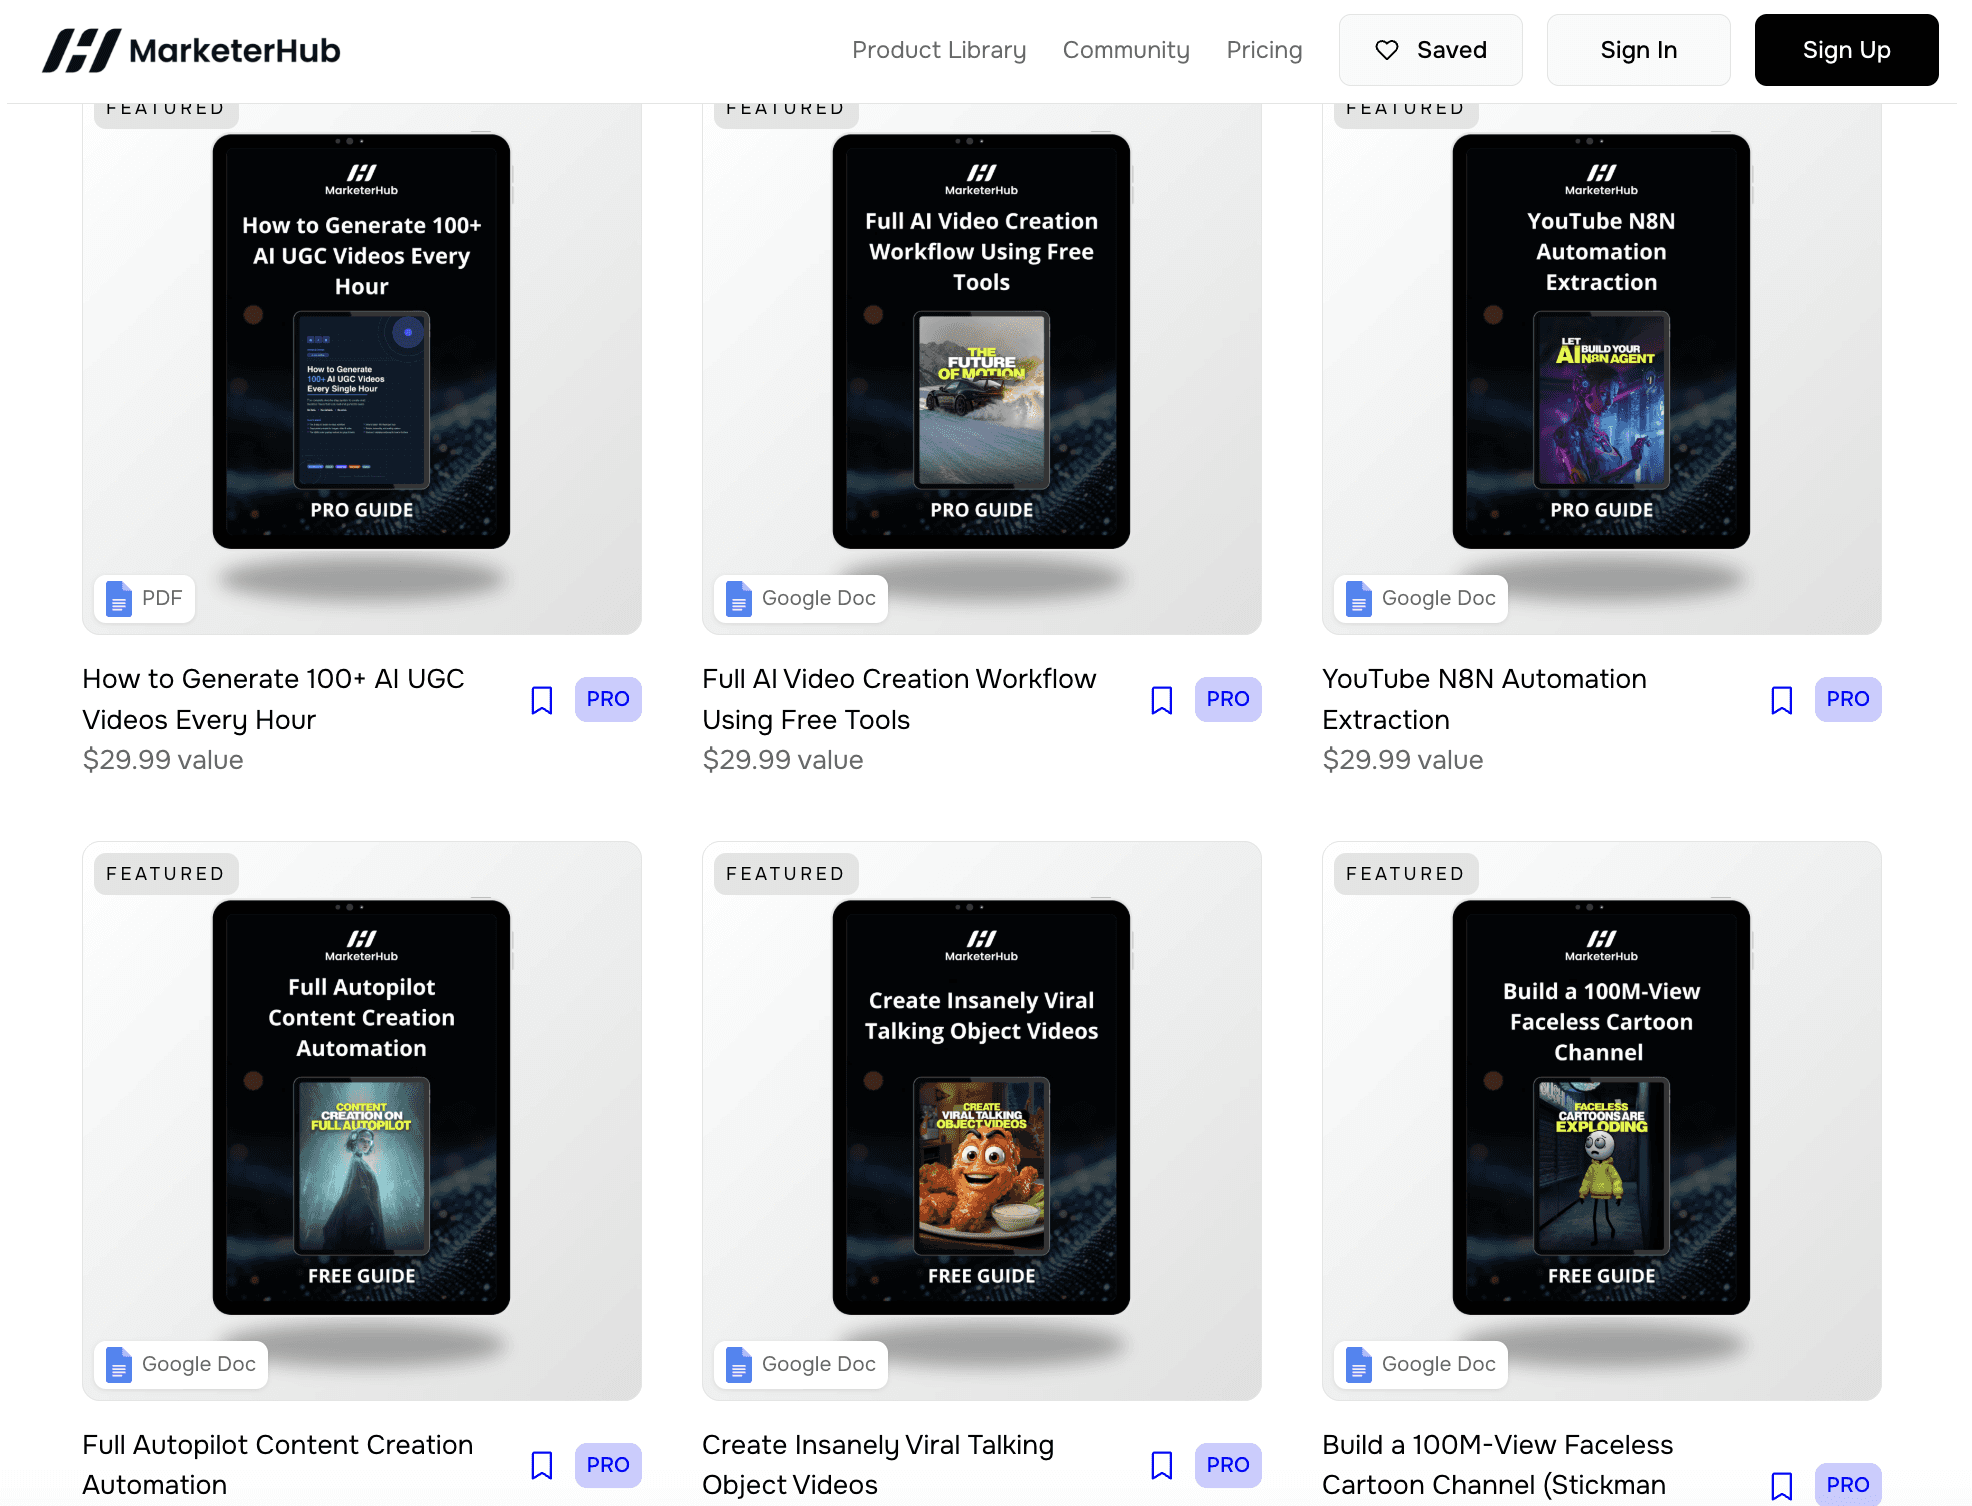
Task: Open title Build a 100M-View Faceless Cartoon Channel
Action: (1497, 1465)
